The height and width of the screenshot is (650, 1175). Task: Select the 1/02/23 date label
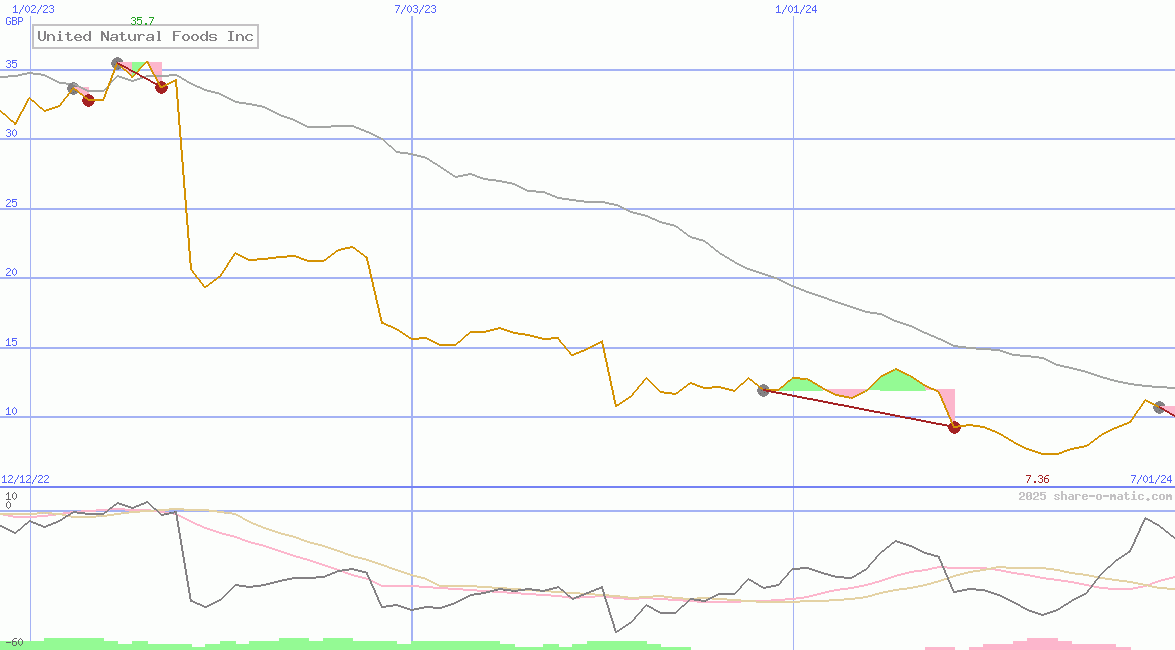(33, 9)
